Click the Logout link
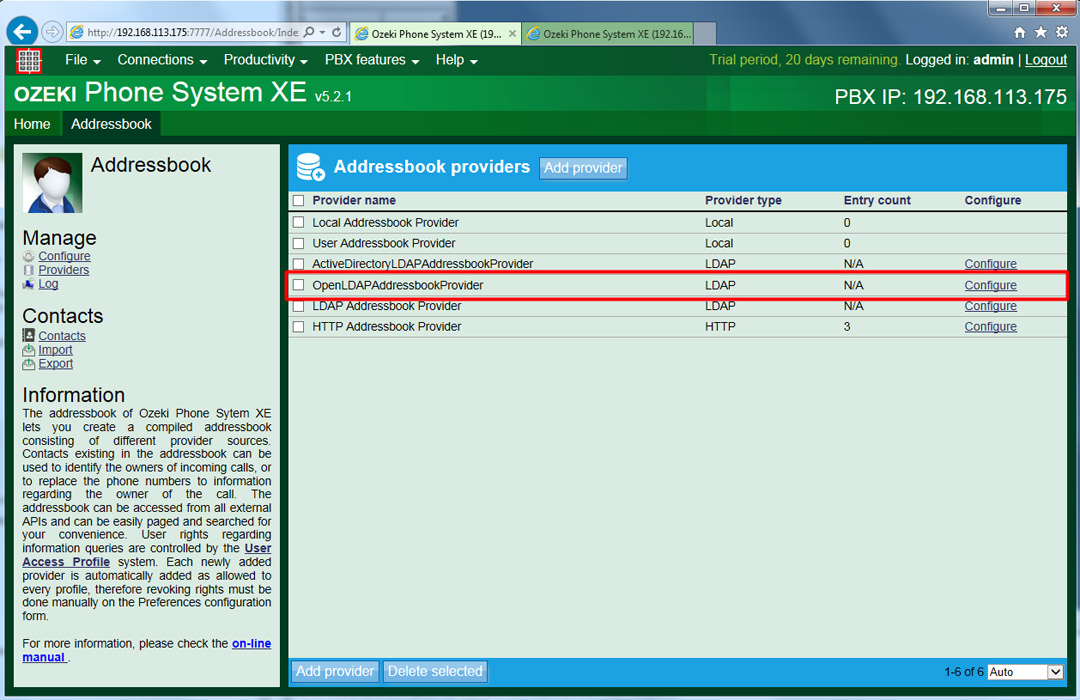Screen dimensions: 1080x700 1046,60
